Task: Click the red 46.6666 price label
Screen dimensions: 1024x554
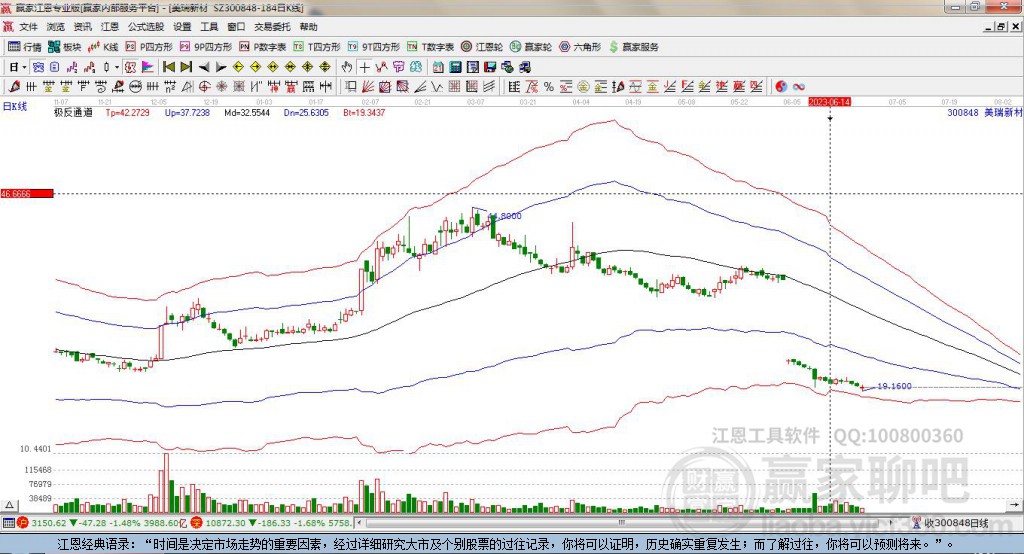Action: pos(27,194)
